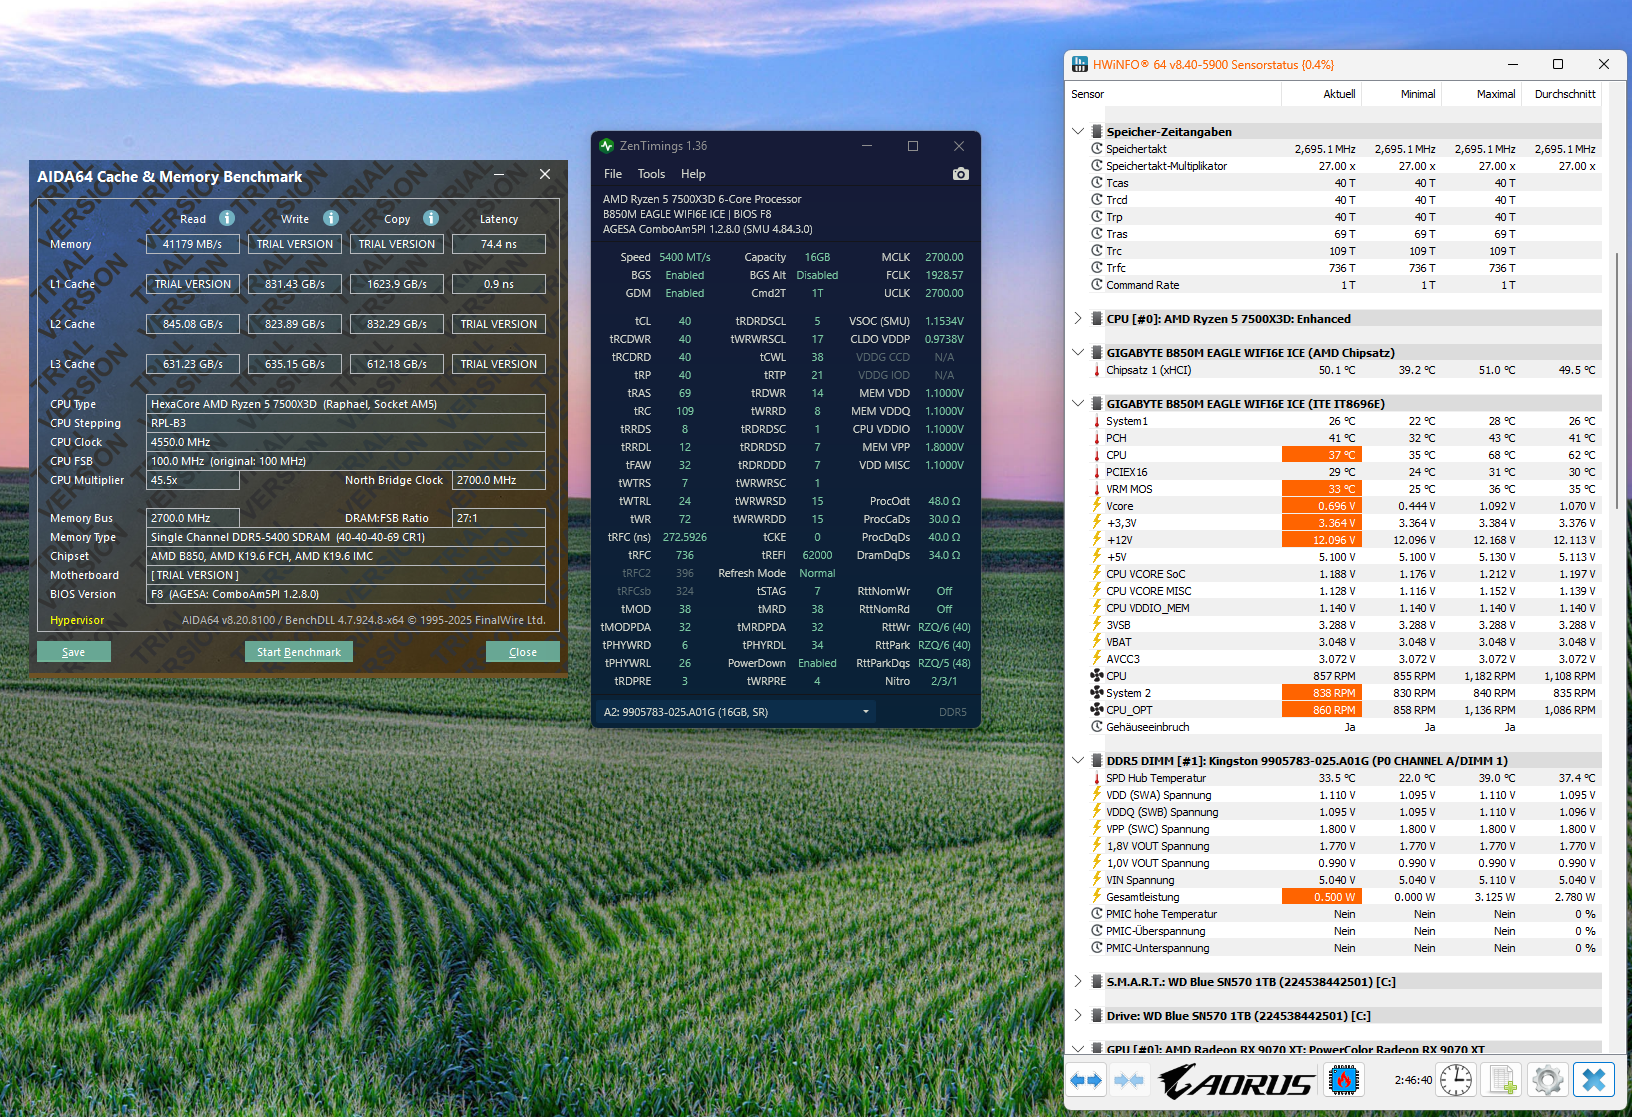Click the tRFC (ns) value 272.5926
This screenshot has width=1632, height=1117.
pos(685,537)
